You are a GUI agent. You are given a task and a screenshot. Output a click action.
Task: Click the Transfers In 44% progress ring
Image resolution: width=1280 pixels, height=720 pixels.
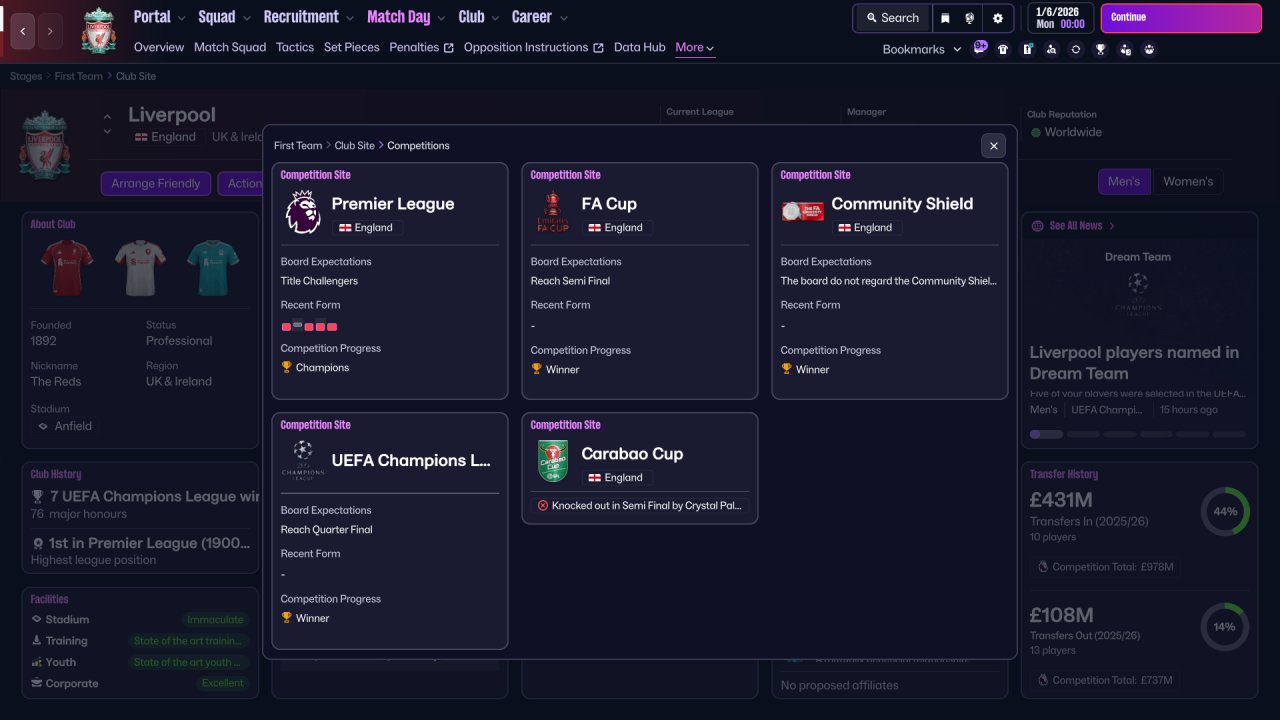tap(1225, 511)
